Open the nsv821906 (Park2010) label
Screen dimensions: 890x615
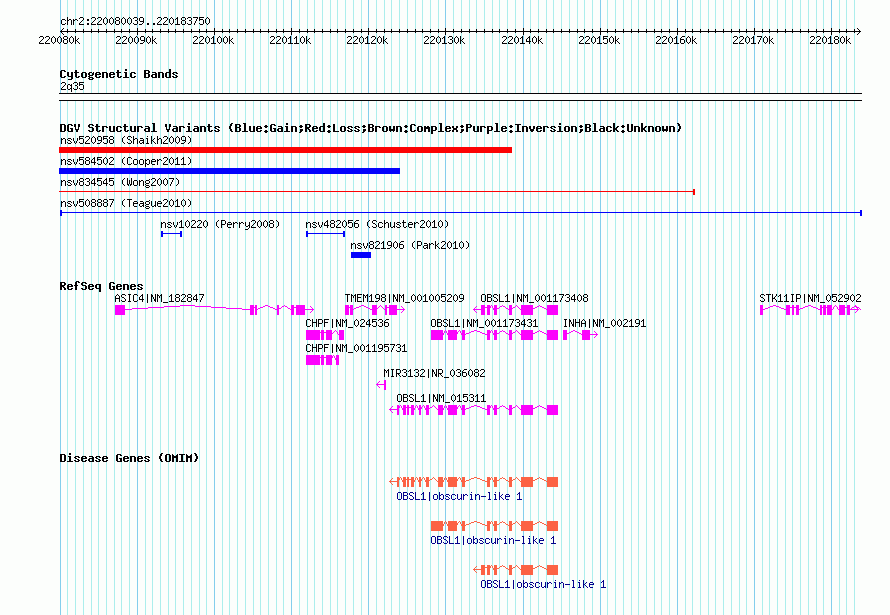coord(410,245)
